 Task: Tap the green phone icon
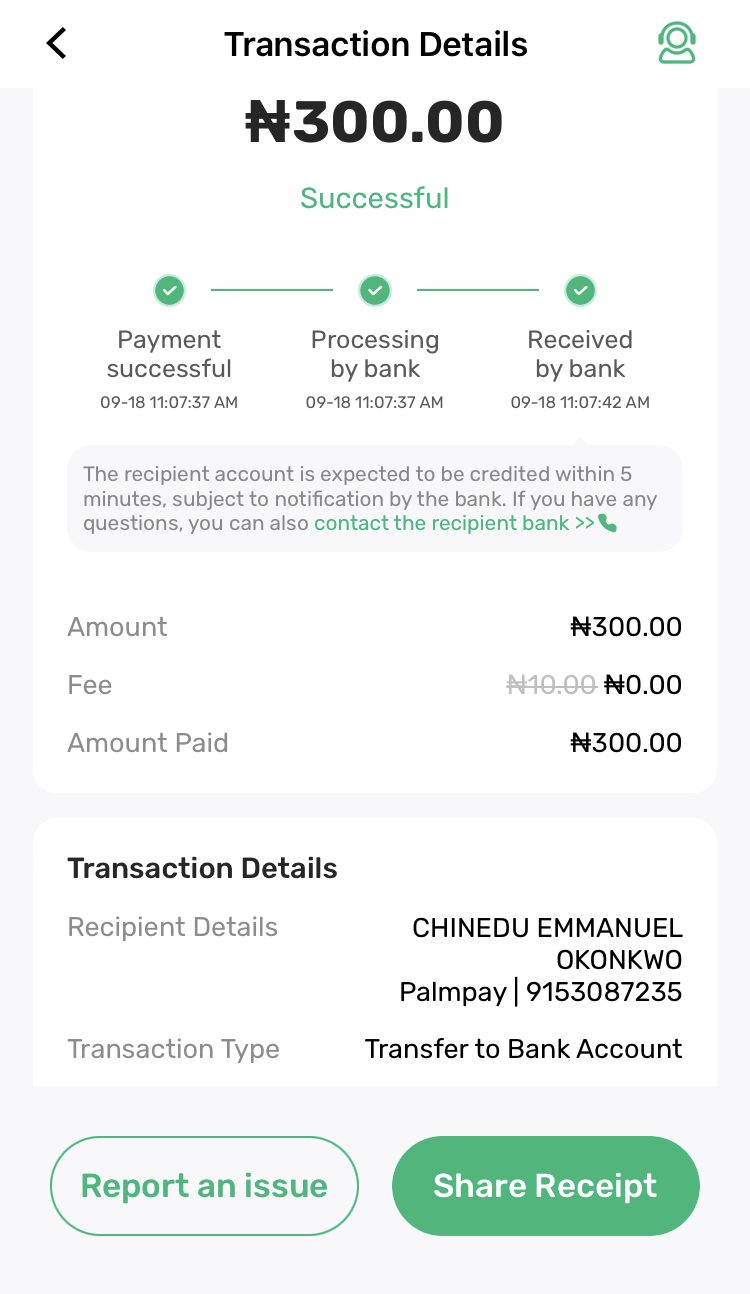(x=608, y=523)
